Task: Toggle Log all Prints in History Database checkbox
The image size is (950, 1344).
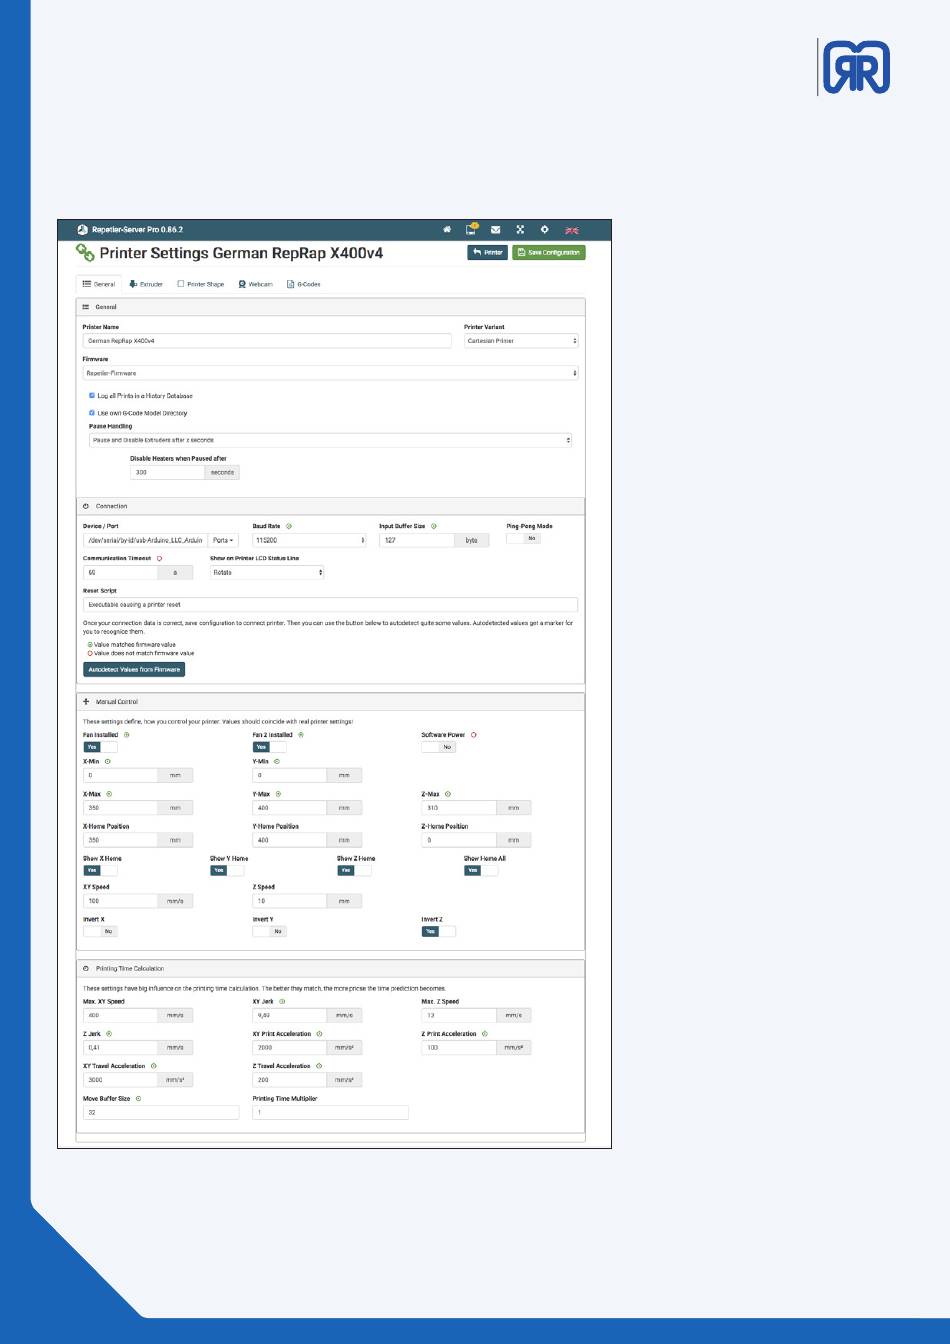Action: pos(92,396)
